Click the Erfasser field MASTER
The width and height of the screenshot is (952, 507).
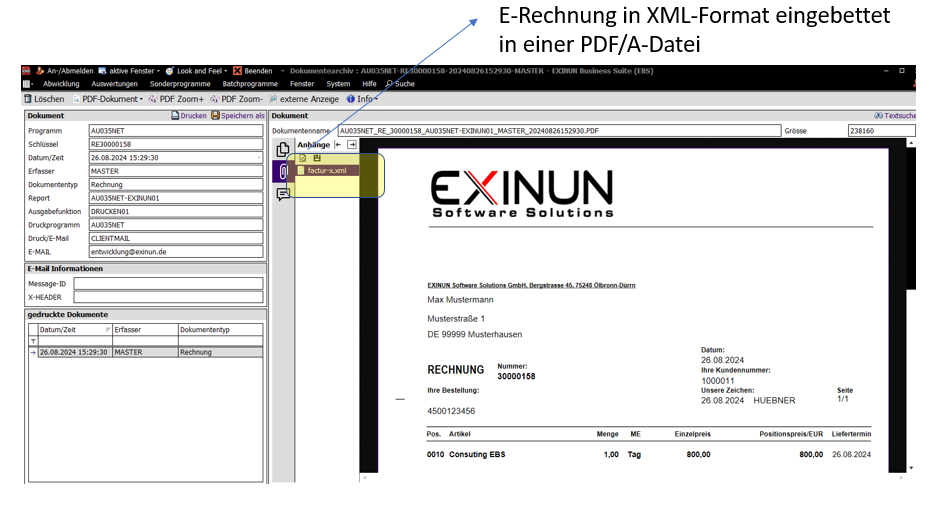point(176,171)
